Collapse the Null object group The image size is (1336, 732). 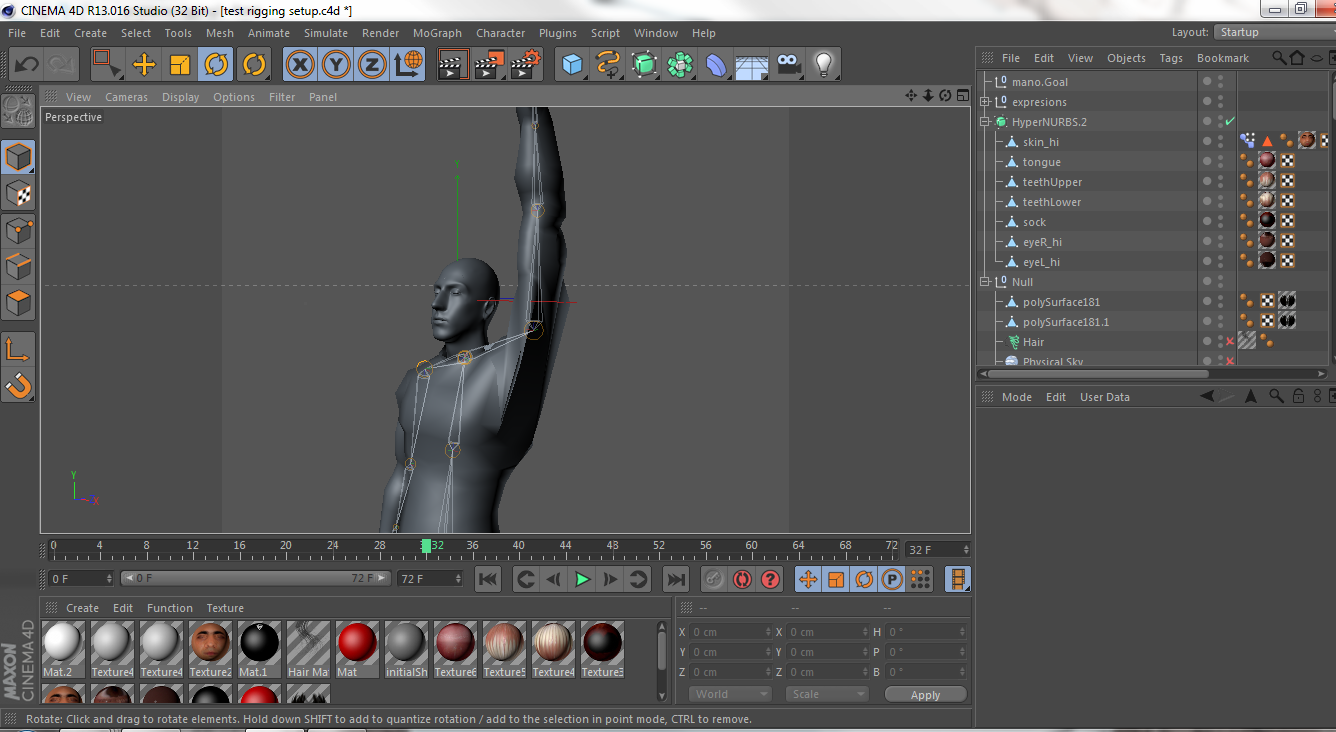[985, 282]
